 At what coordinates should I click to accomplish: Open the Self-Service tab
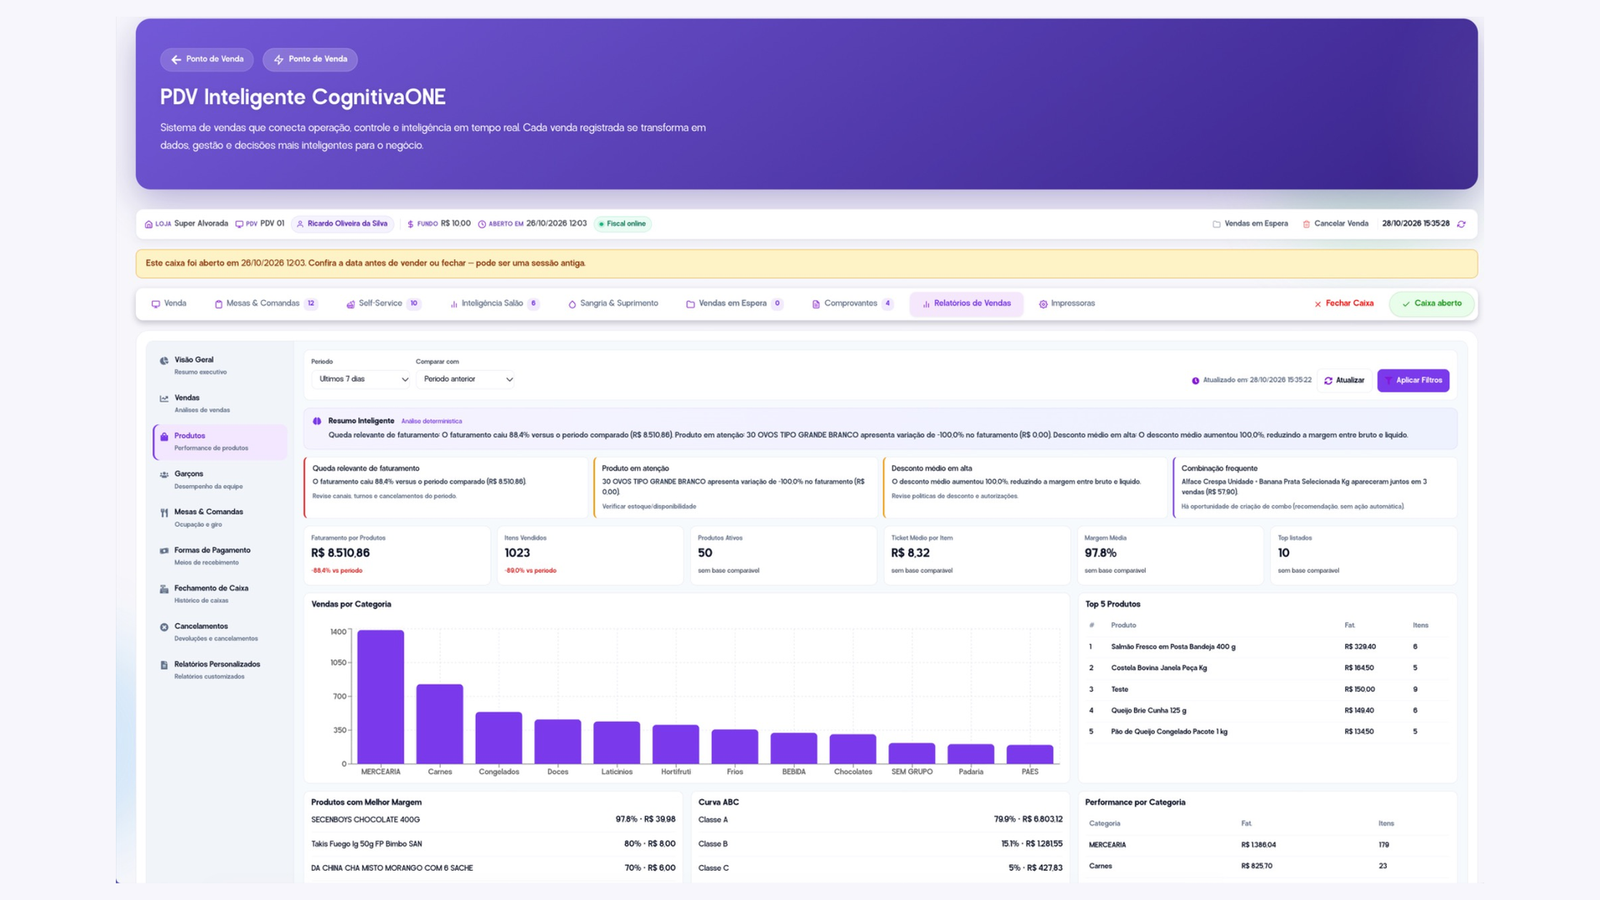pos(383,303)
